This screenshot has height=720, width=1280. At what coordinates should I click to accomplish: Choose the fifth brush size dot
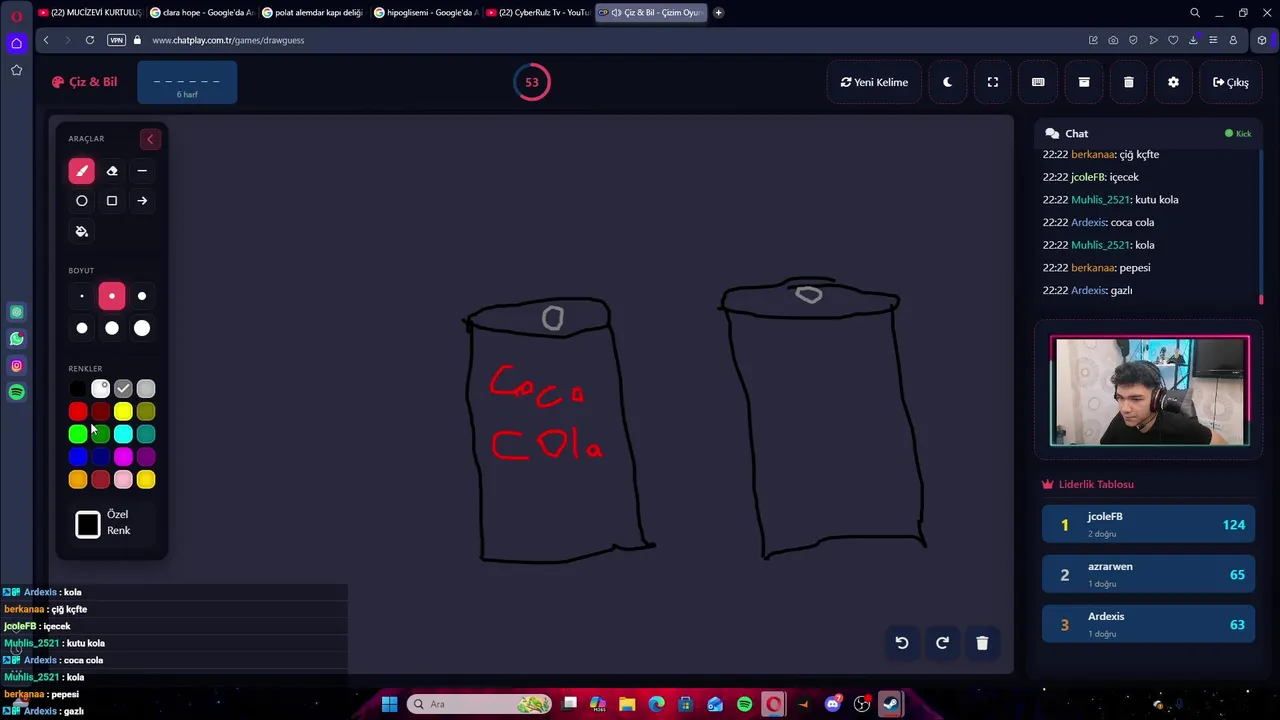112,328
